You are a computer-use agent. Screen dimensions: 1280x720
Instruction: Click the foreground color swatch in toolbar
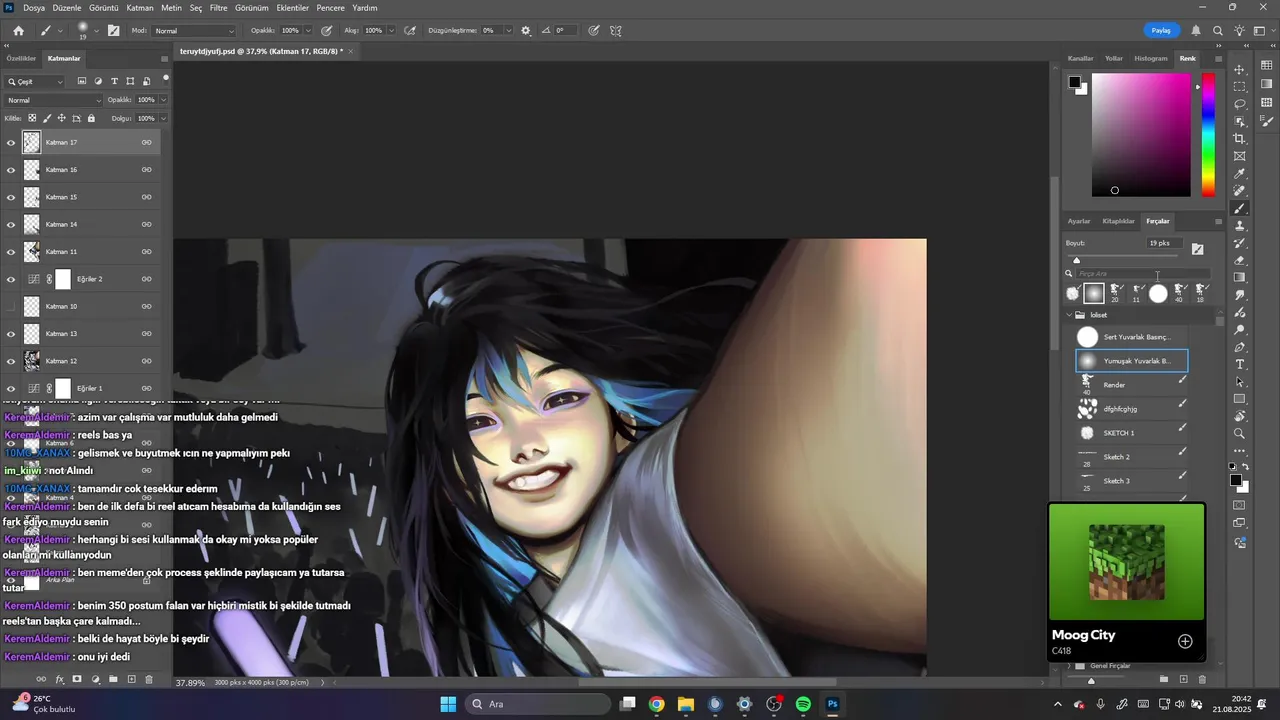[x=1236, y=481]
